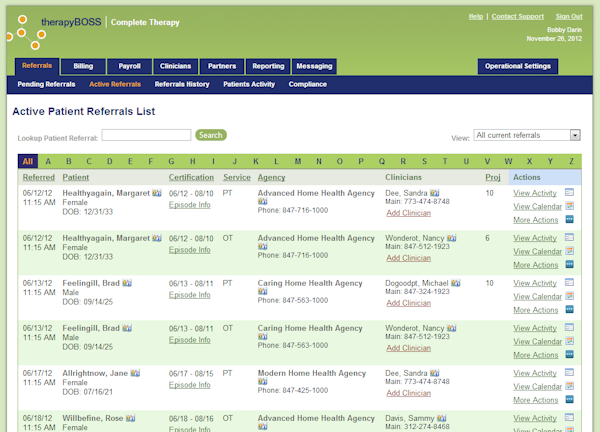Open contact card icon beside first Healthyagain, Margaret PT row
Screen dimensions: 600x432
tap(157, 193)
